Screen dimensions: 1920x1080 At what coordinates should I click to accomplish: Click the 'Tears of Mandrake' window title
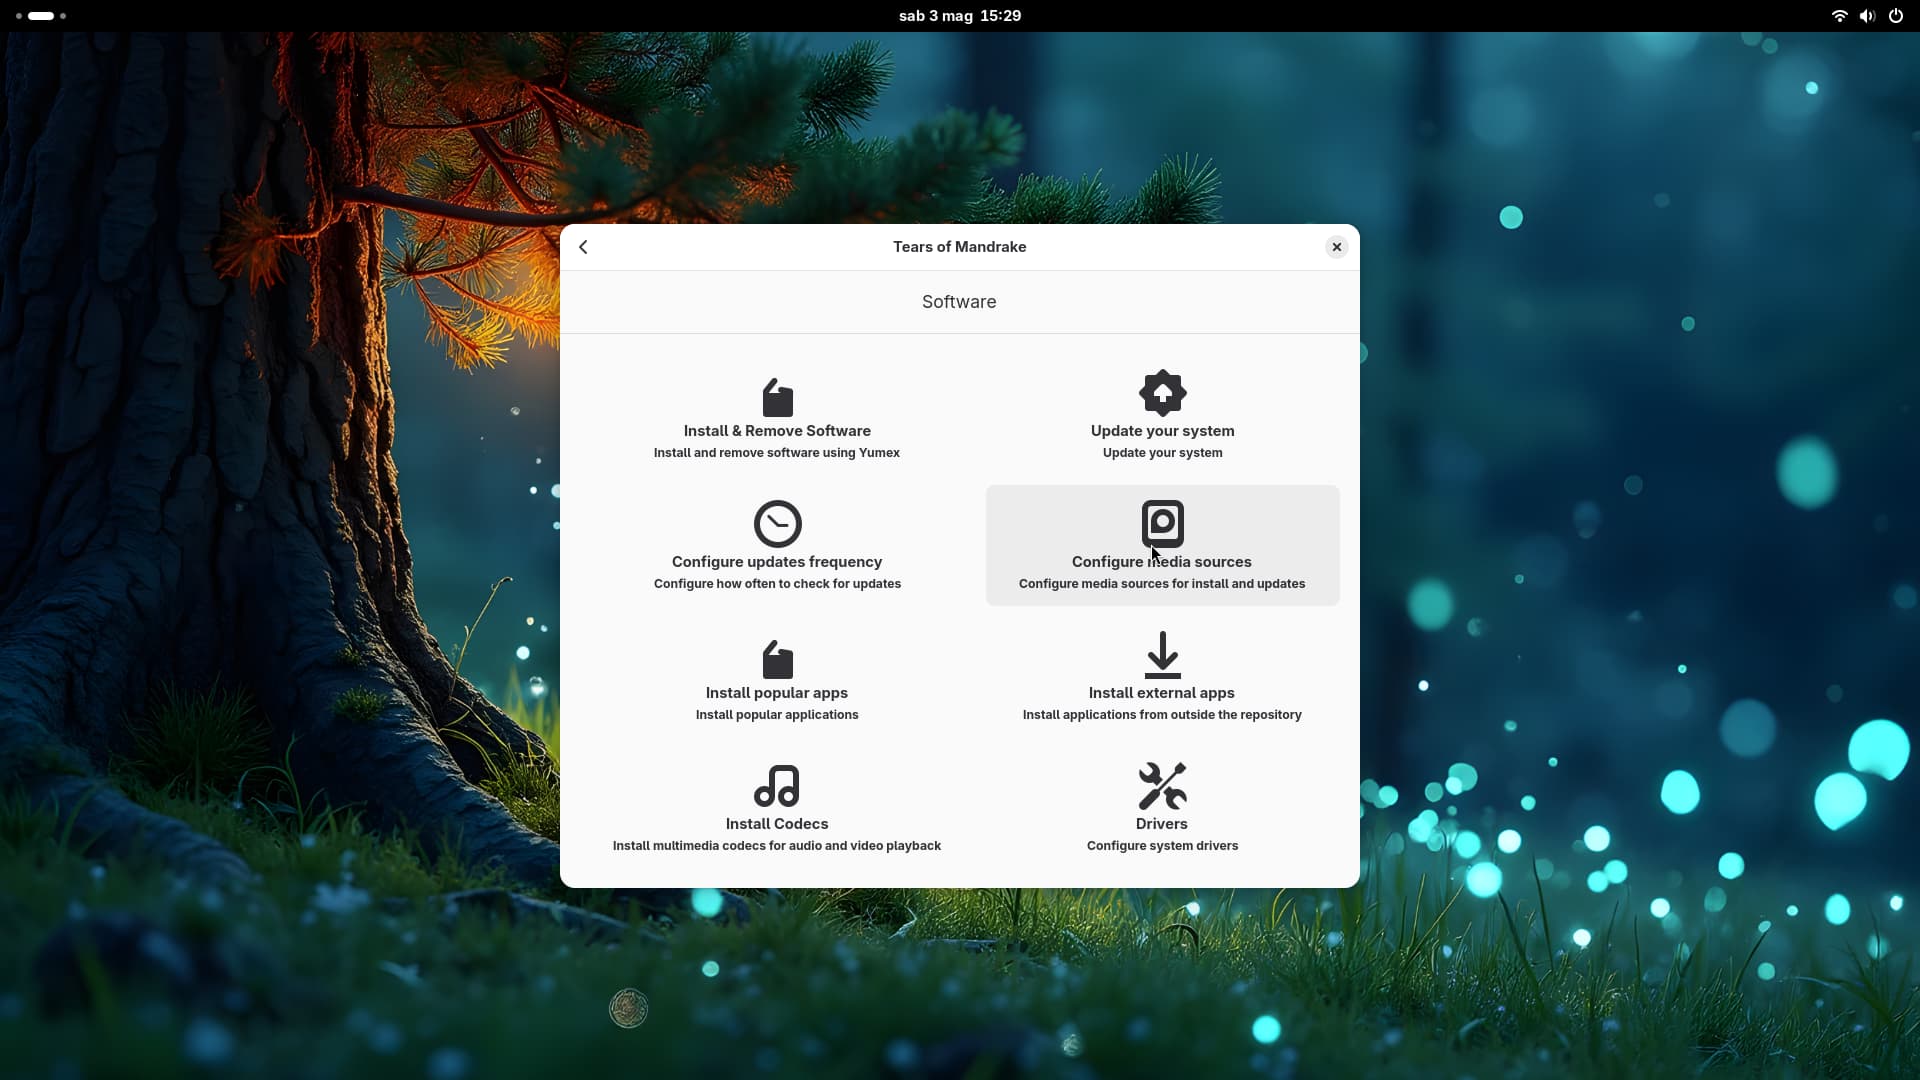959,247
